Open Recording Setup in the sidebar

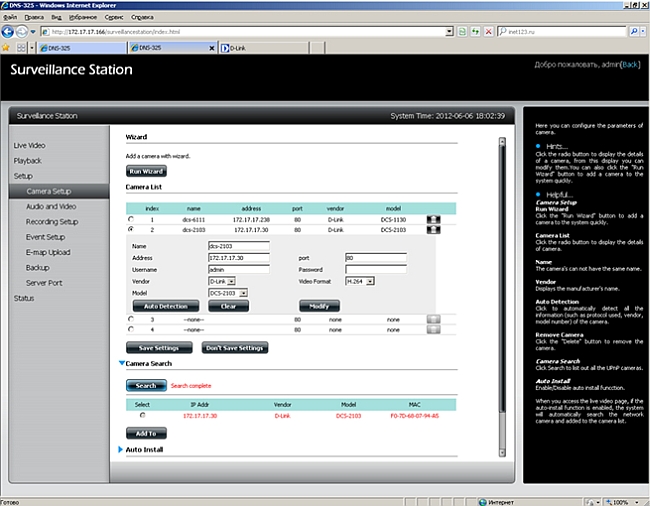pos(52,222)
